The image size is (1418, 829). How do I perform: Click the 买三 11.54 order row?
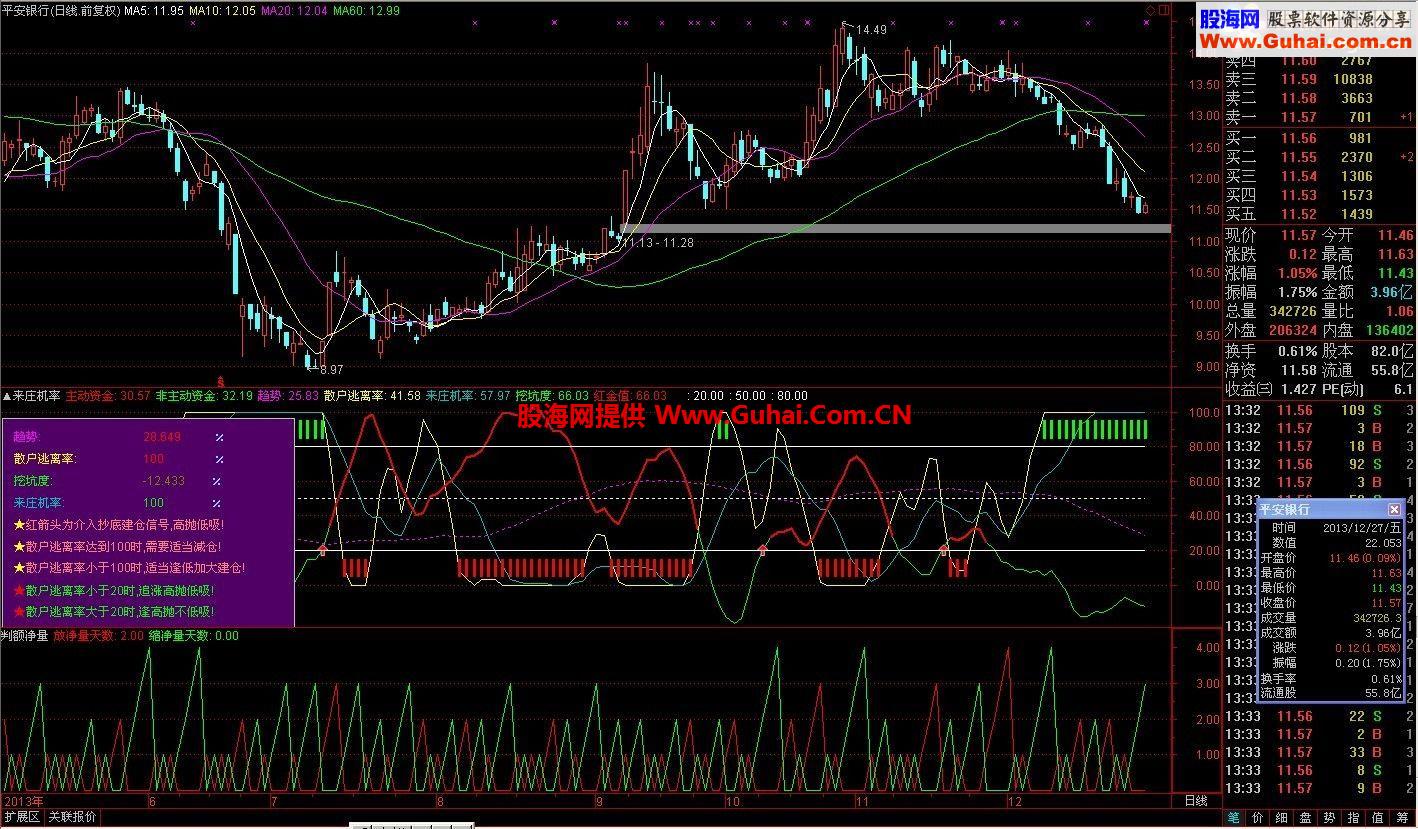point(1320,176)
